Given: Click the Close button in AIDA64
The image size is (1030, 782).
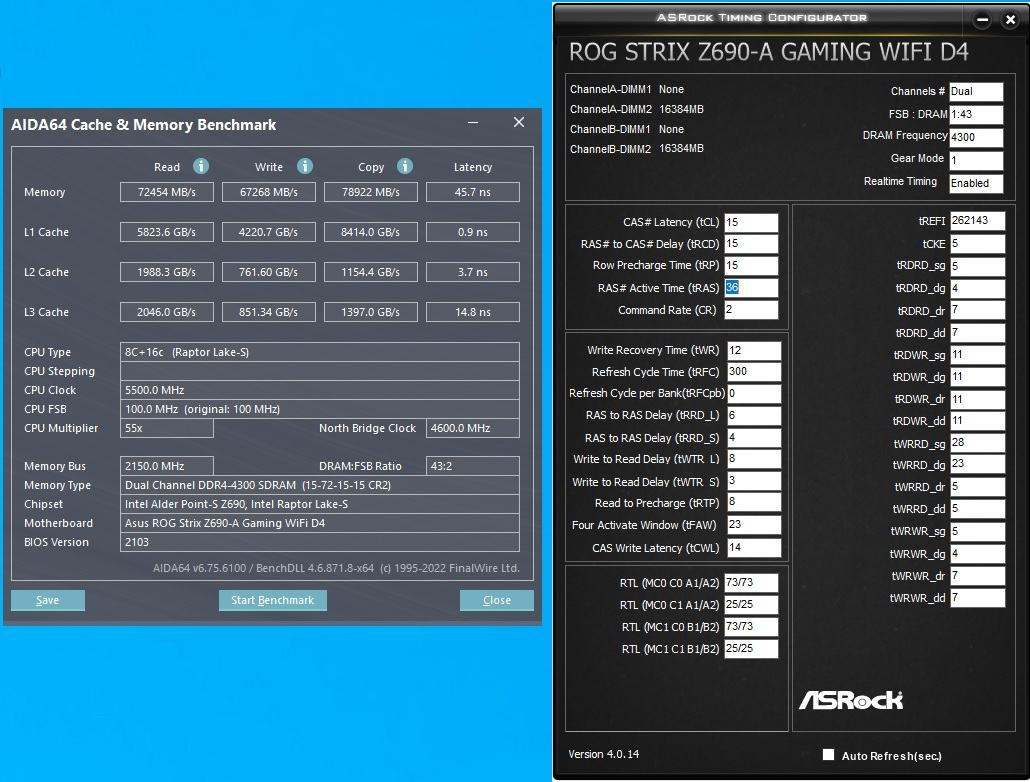Looking at the screenshot, I should pos(497,600).
